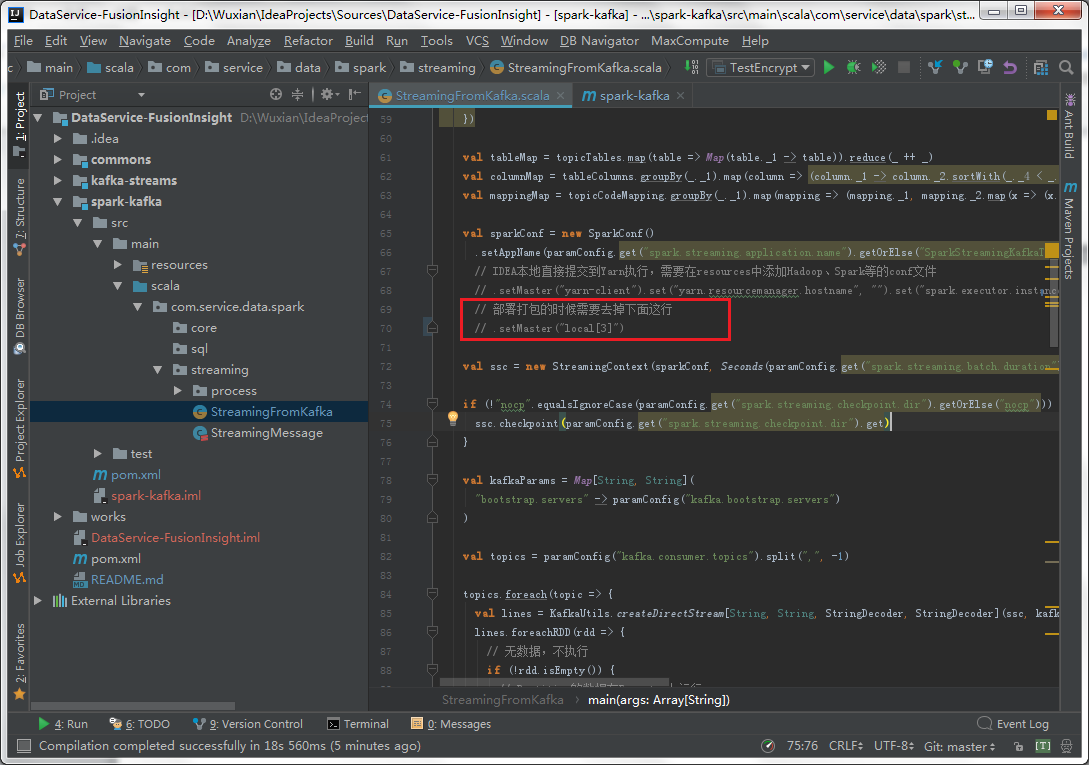The height and width of the screenshot is (765, 1089).
Task: Open the 4: Run tool window
Action: point(63,724)
